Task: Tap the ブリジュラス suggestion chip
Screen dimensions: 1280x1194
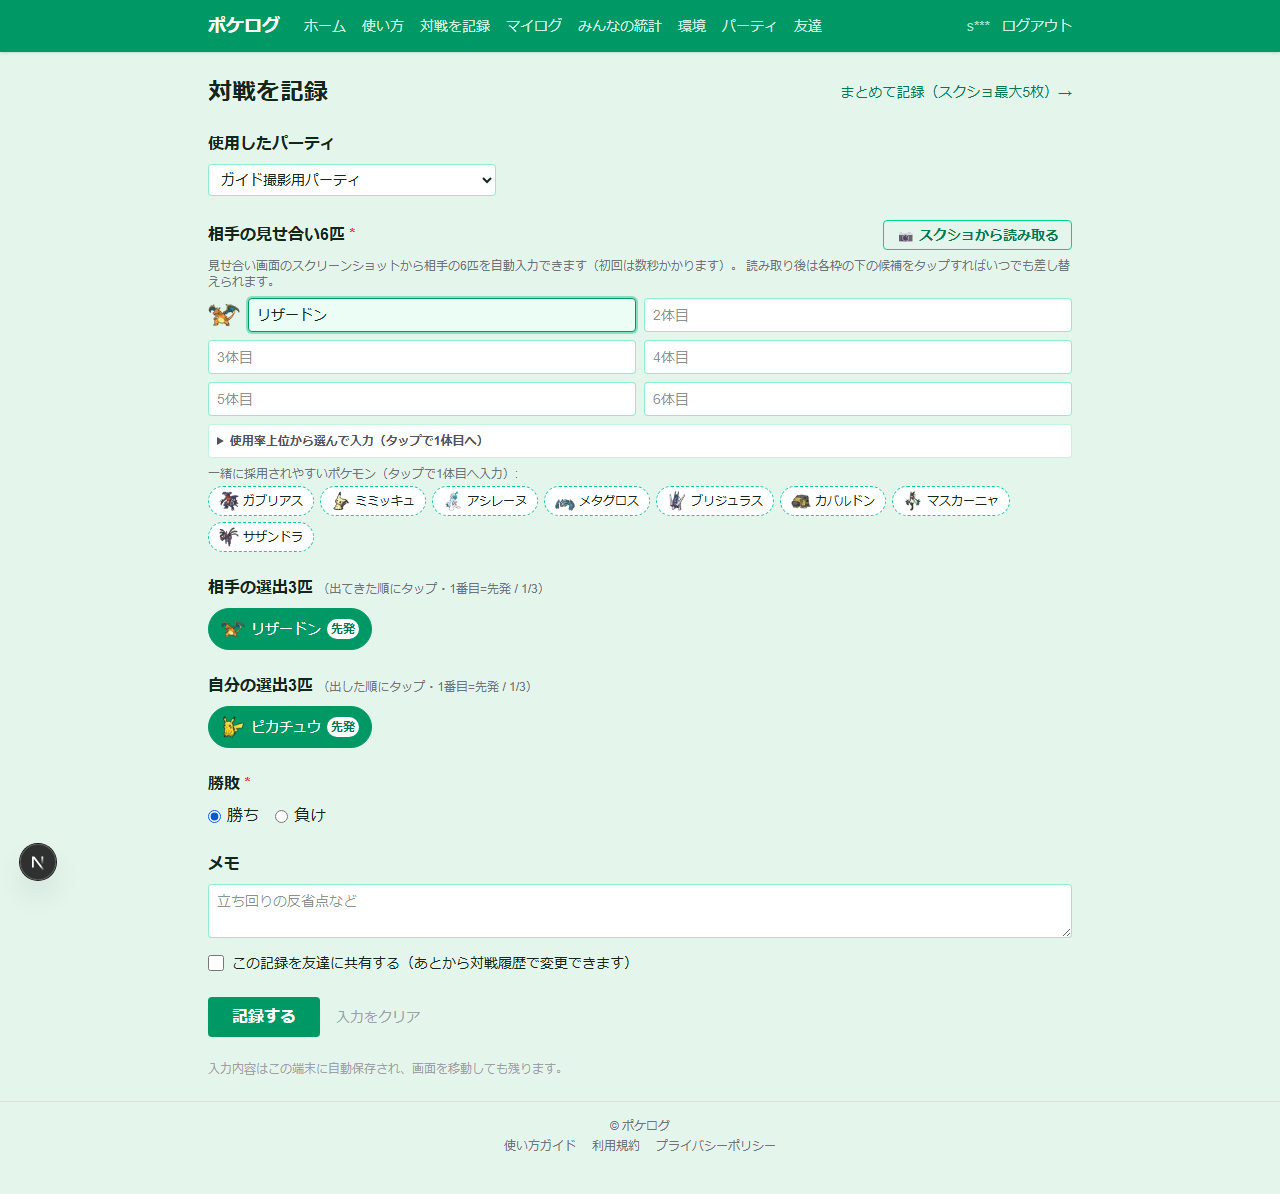Action: (715, 501)
